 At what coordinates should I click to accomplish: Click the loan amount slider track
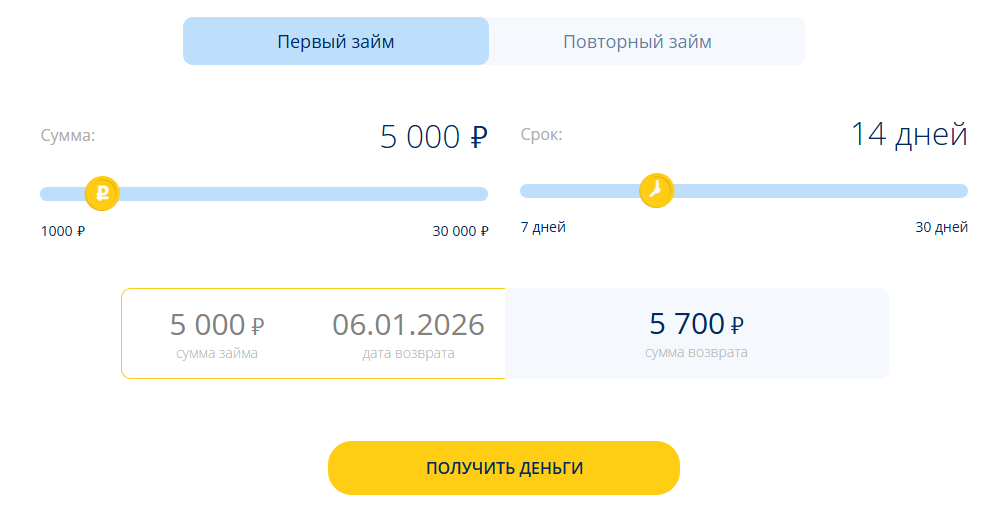click(x=300, y=194)
